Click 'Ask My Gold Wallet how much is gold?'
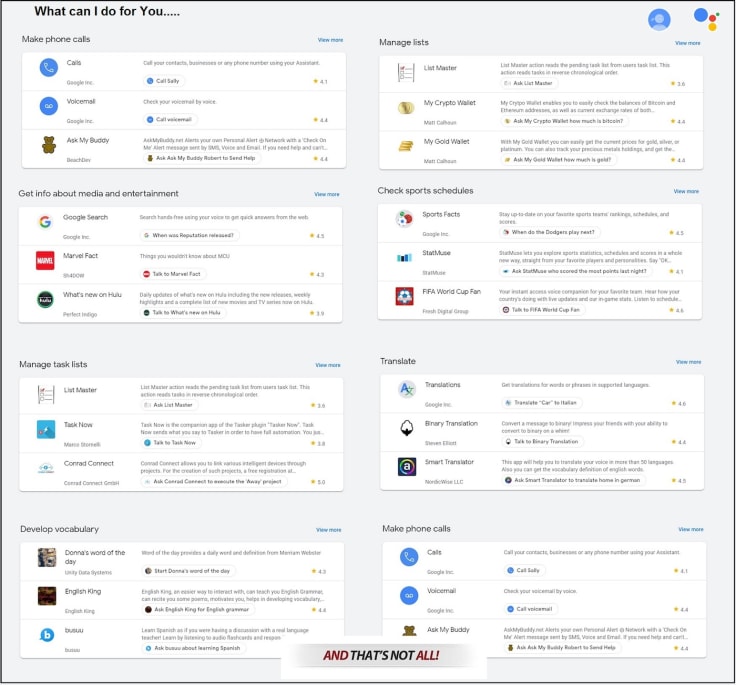 (x=559, y=160)
